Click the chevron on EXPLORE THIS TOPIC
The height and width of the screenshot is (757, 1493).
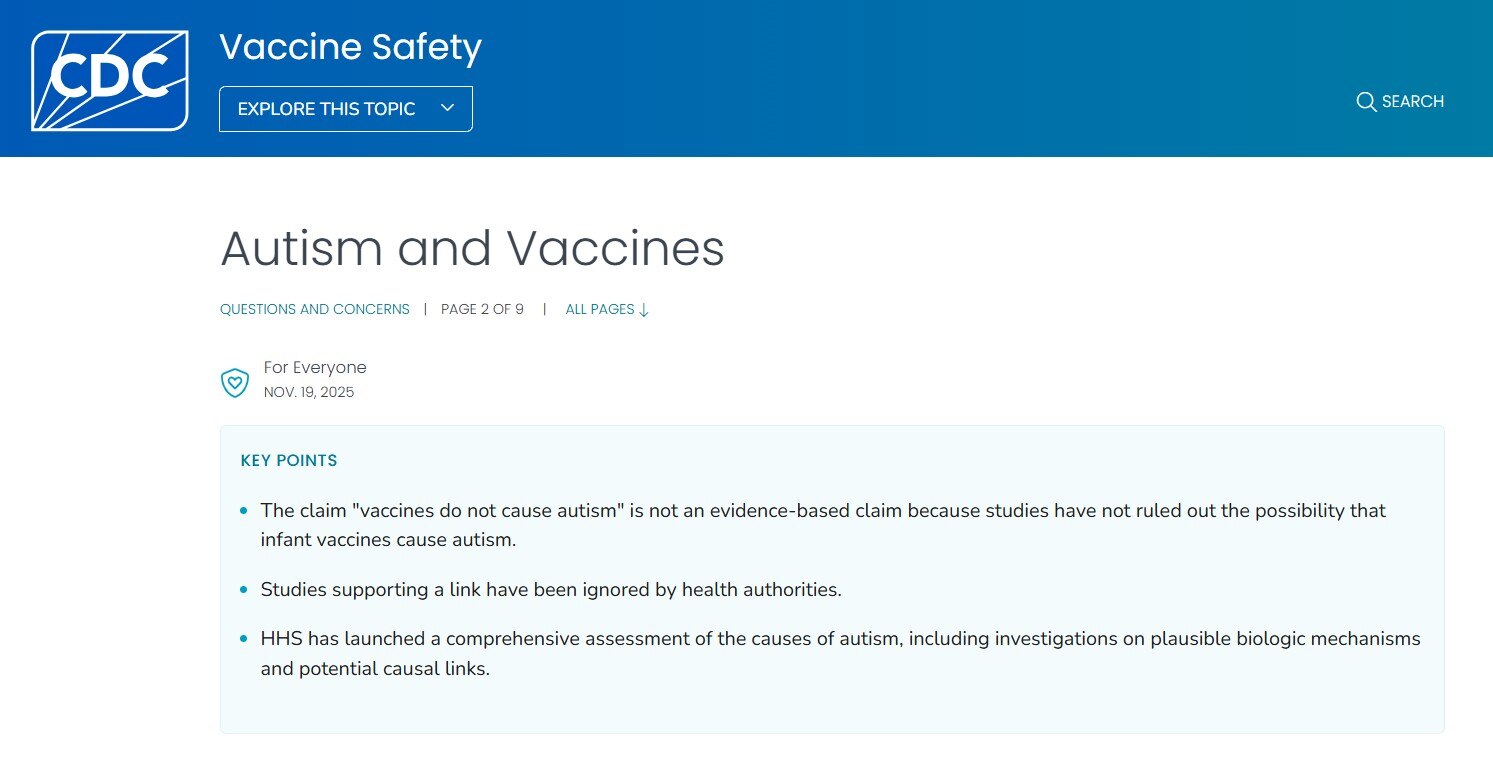pos(447,108)
